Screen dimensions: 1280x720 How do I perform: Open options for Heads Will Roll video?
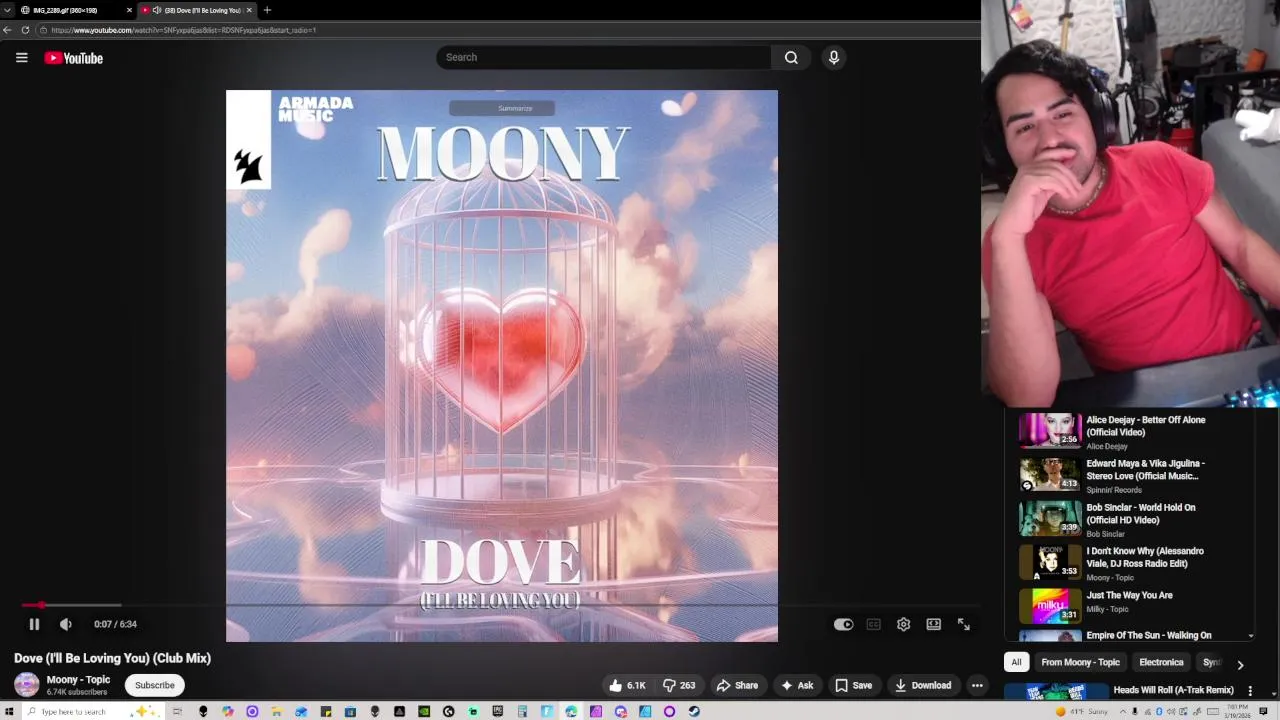[1250, 691]
